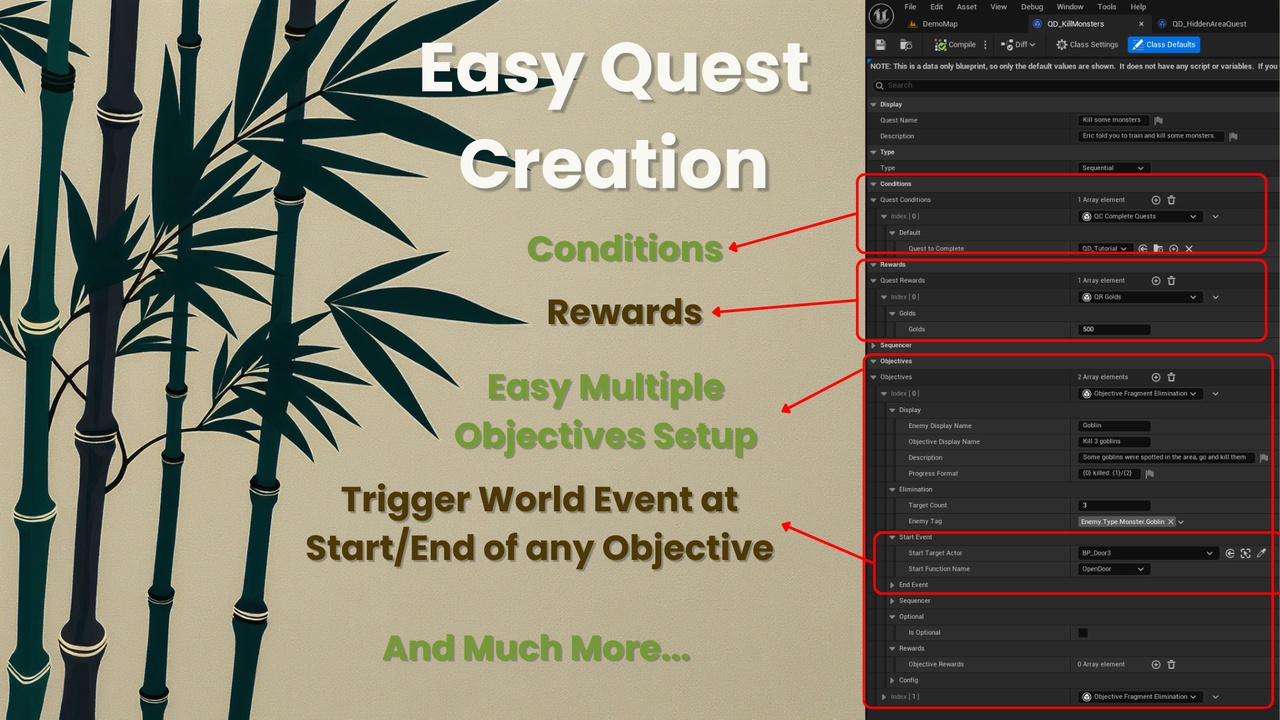Screen dimensions: 1280x720
Task: Edit the Golds value field showing 500
Action: tap(1114, 329)
